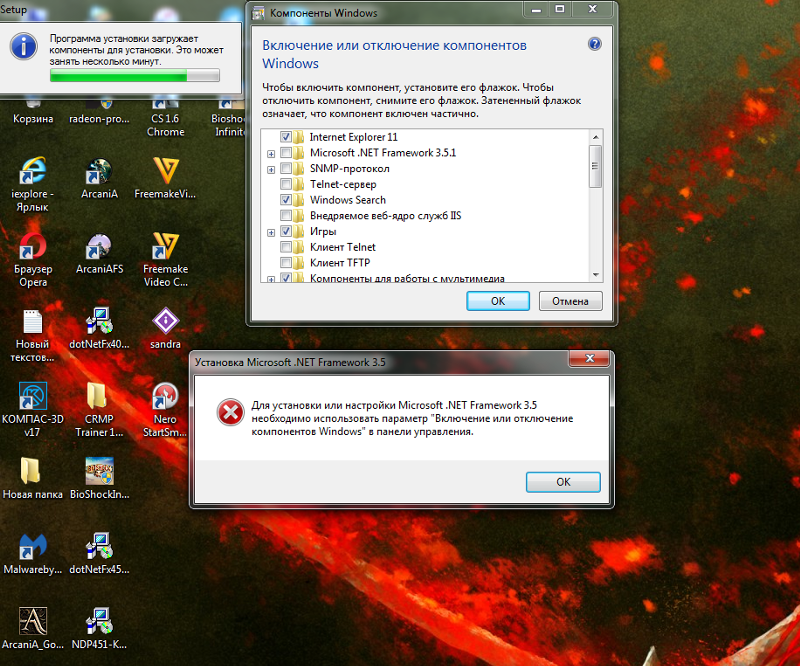Click the scroll up arrow in components list
Screen dimensions: 800x666
point(595,137)
